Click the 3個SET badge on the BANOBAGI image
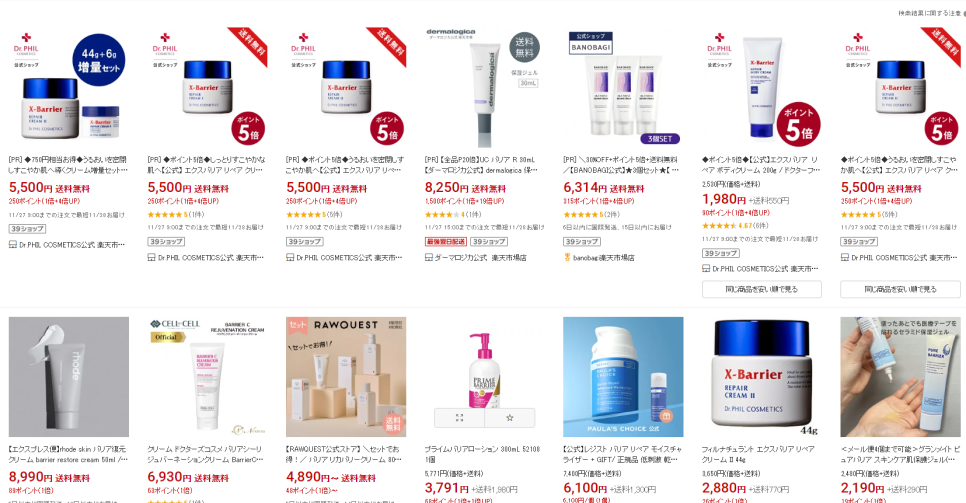966x503 pixels. (660, 139)
